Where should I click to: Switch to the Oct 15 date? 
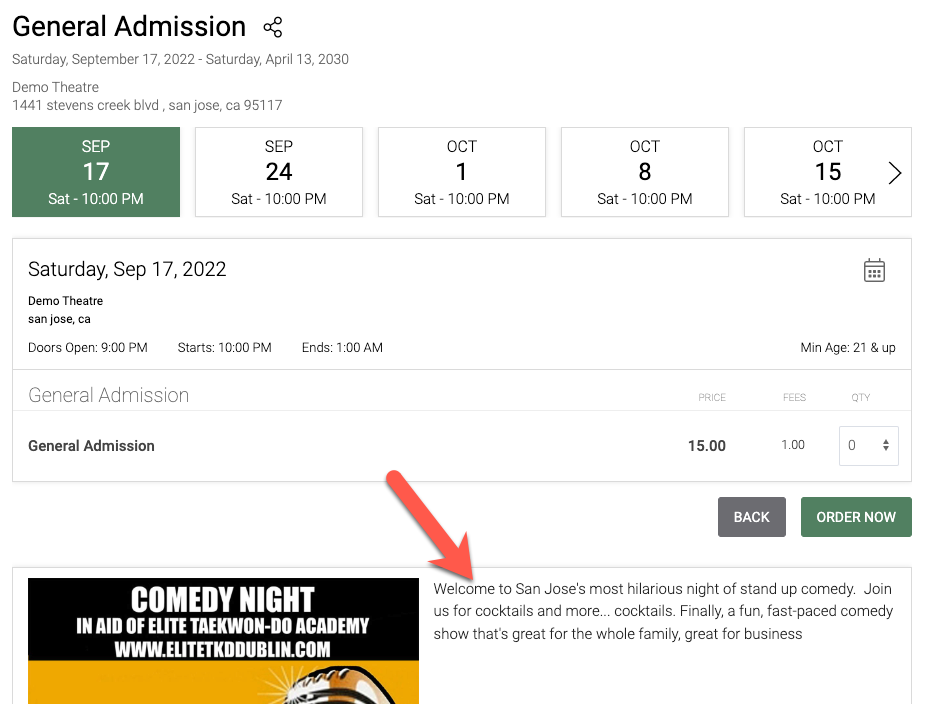pos(828,172)
